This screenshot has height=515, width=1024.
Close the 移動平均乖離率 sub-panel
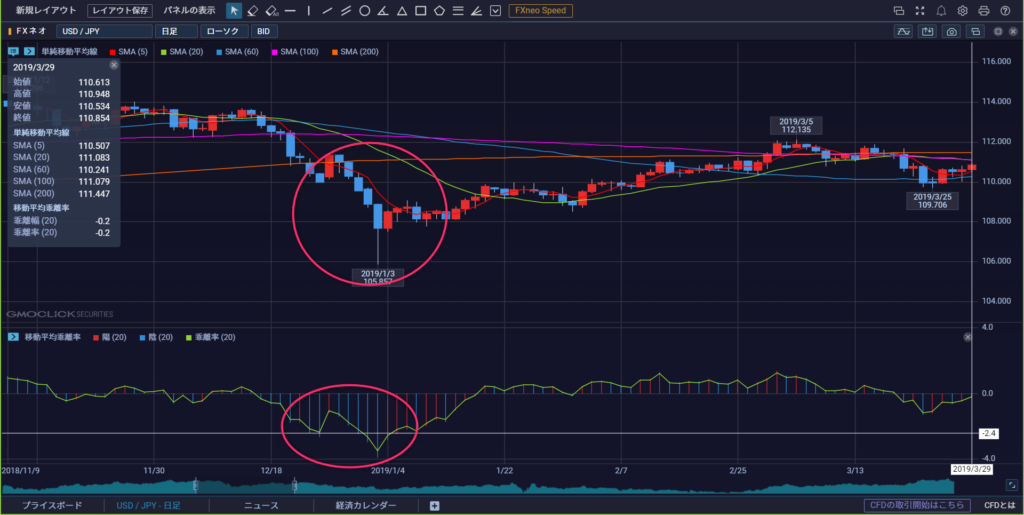click(968, 337)
